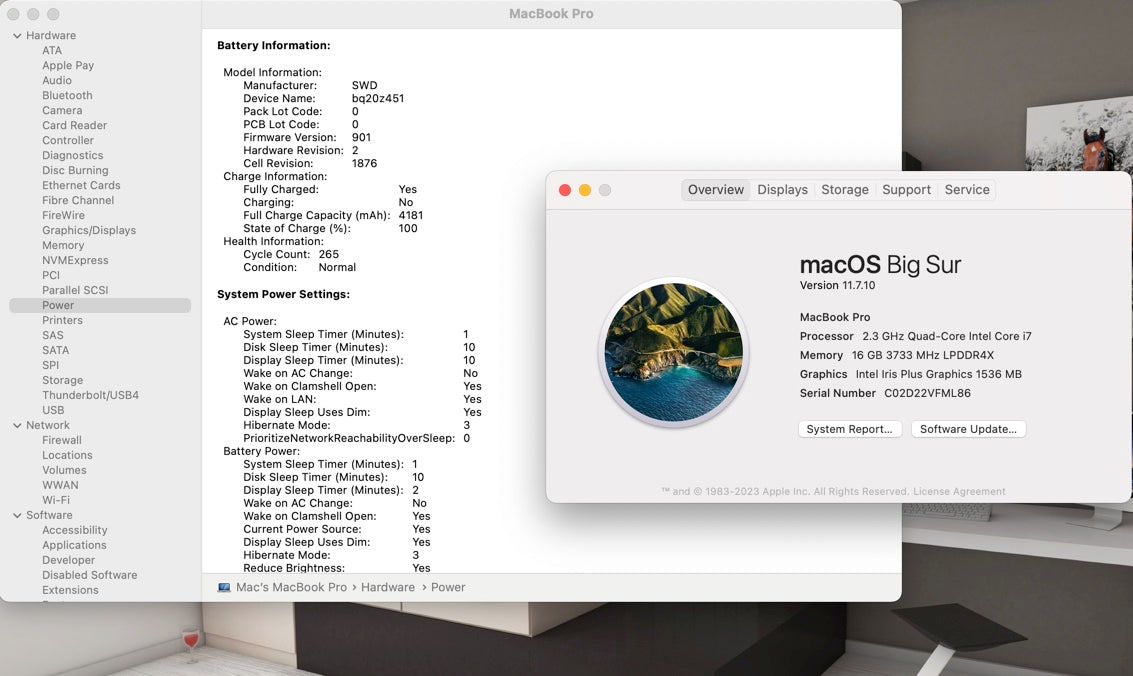Switch to the Displays tab

click(x=782, y=190)
